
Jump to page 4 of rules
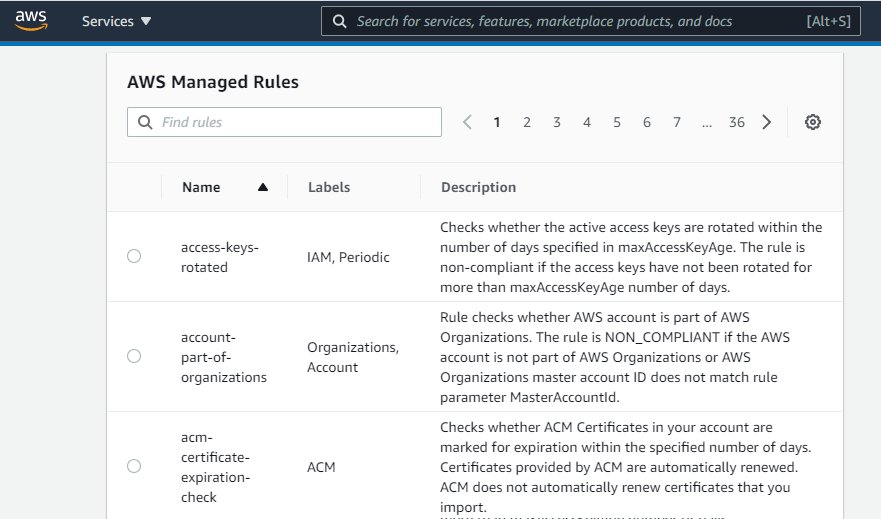click(x=587, y=122)
